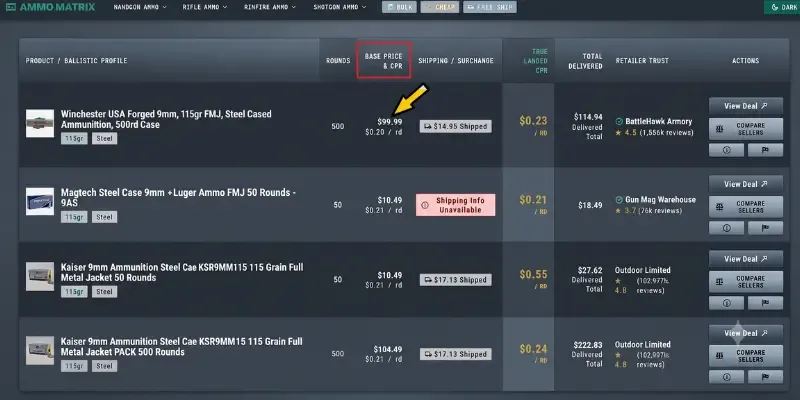Open Winchester USA Forged 9mm product title
Screen dimensions: 800x400
coord(166,119)
